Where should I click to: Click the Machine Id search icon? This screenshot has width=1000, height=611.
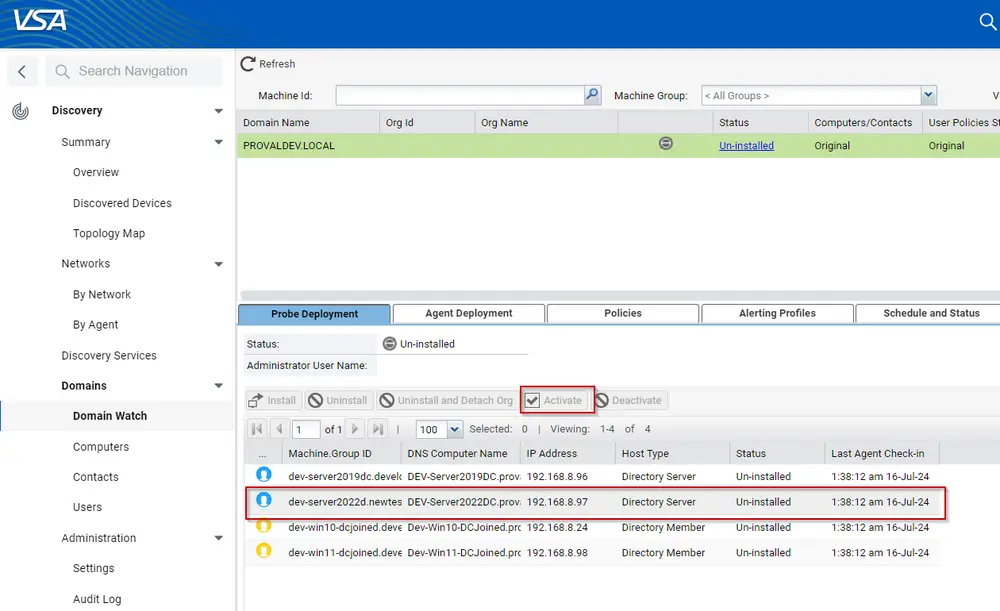[x=592, y=95]
